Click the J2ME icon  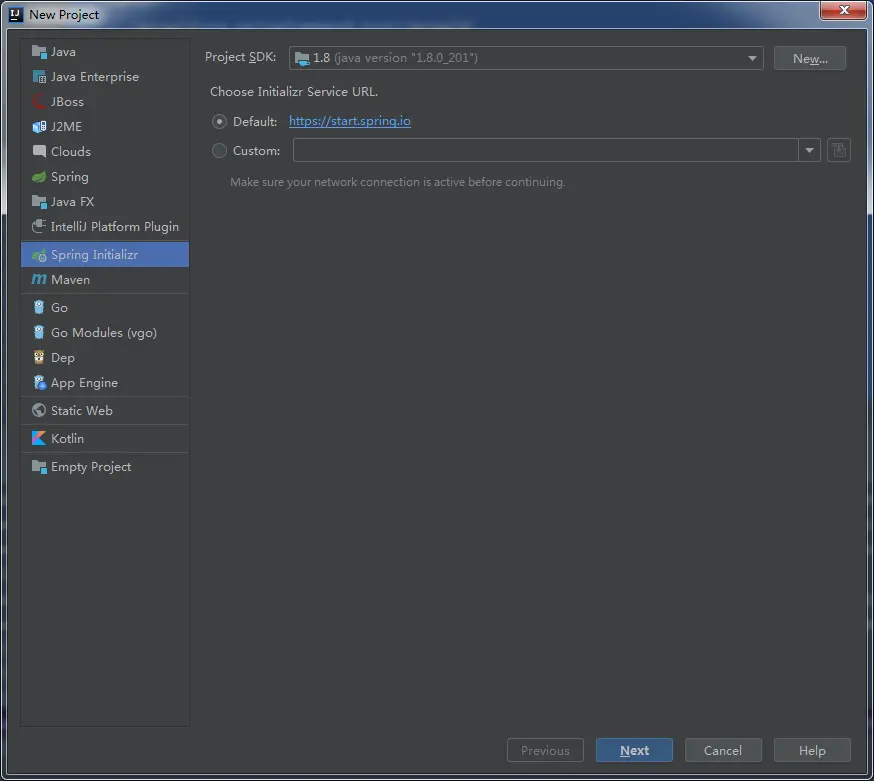point(39,127)
